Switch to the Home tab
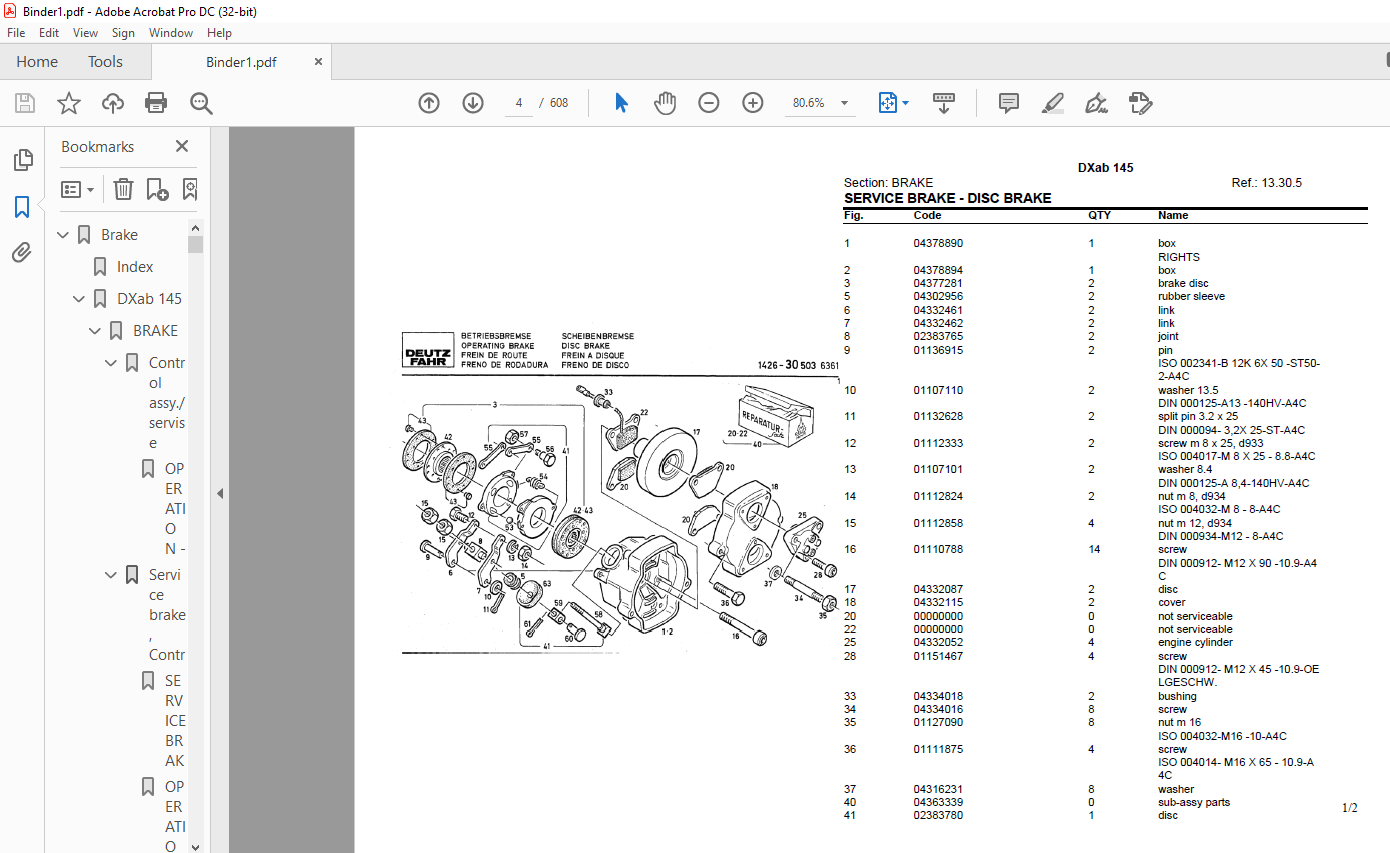Image resolution: width=1390 pixels, height=853 pixels. point(37,62)
